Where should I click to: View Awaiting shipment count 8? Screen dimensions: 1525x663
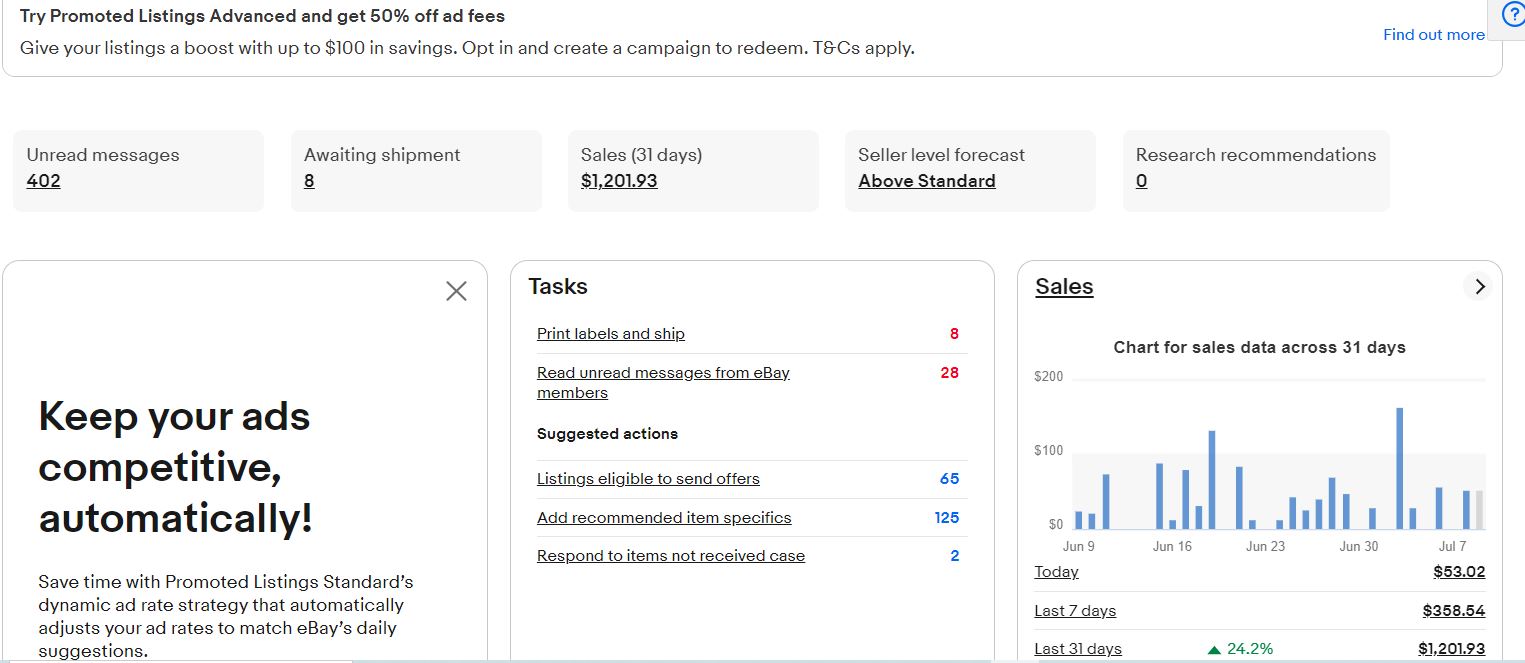309,181
